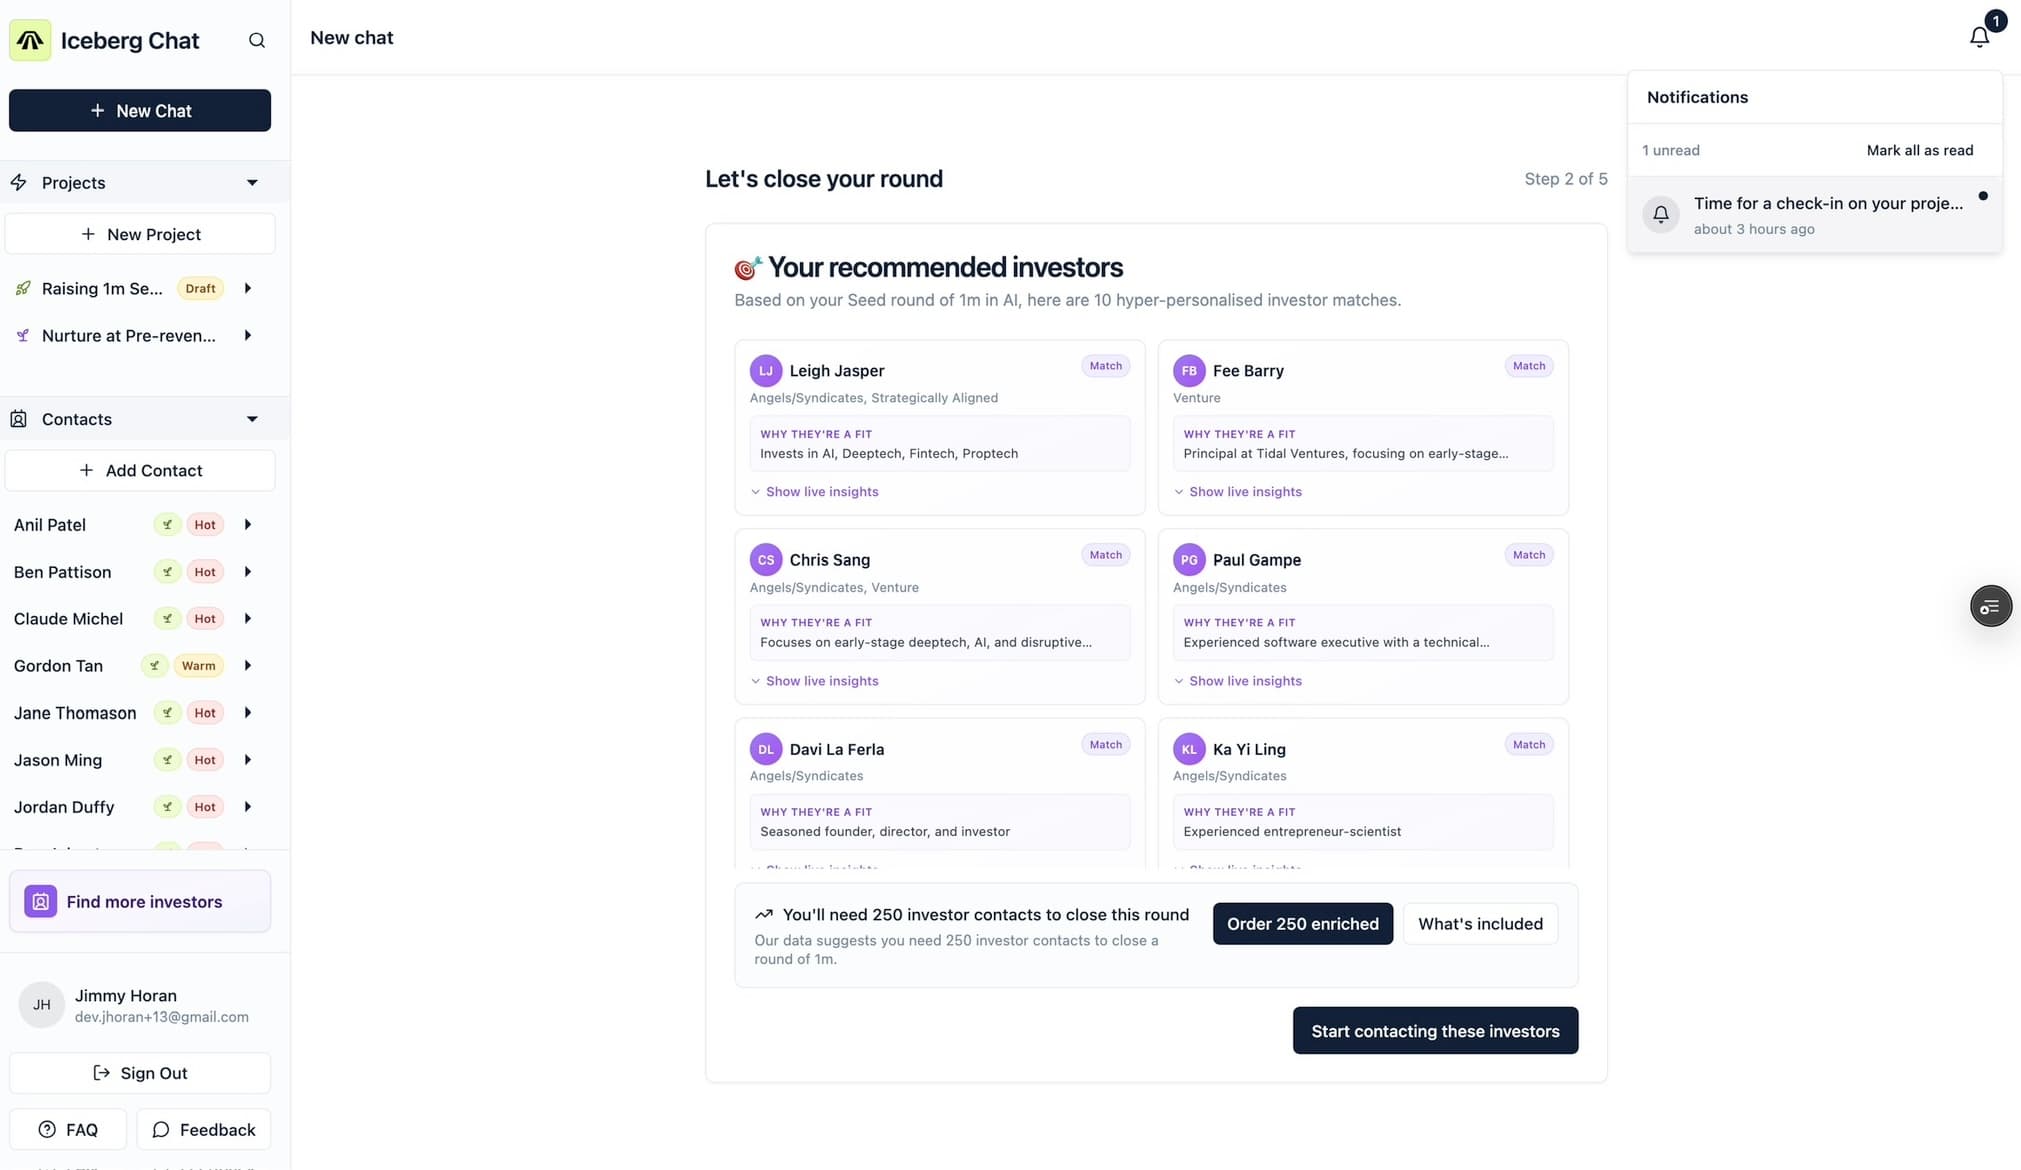The height and width of the screenshot is (1170, 2021).
Task: Click the Feedback speech-bubble icon
Action: 161,1129
